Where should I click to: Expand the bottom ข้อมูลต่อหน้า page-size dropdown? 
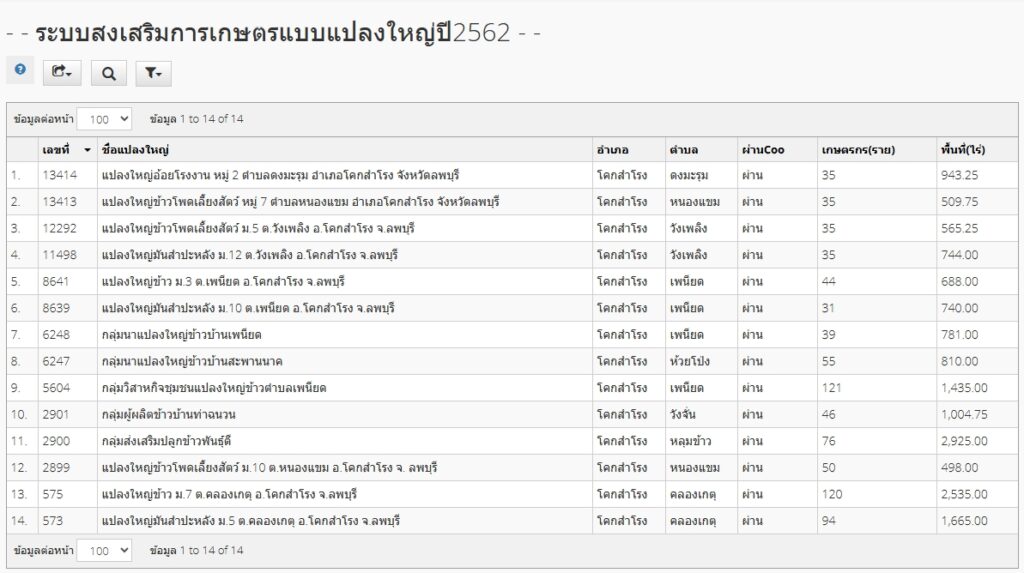(104, 550)
